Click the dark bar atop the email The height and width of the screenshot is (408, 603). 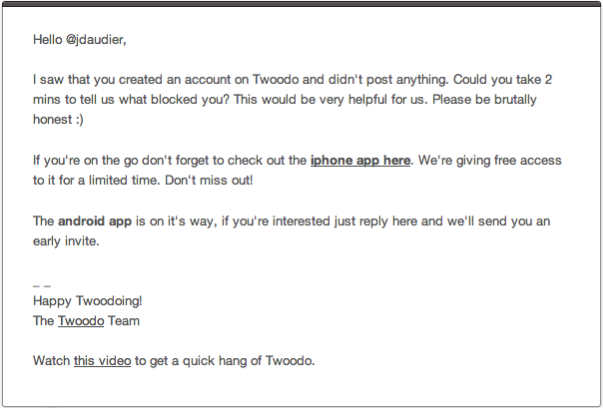pos(301,3)
